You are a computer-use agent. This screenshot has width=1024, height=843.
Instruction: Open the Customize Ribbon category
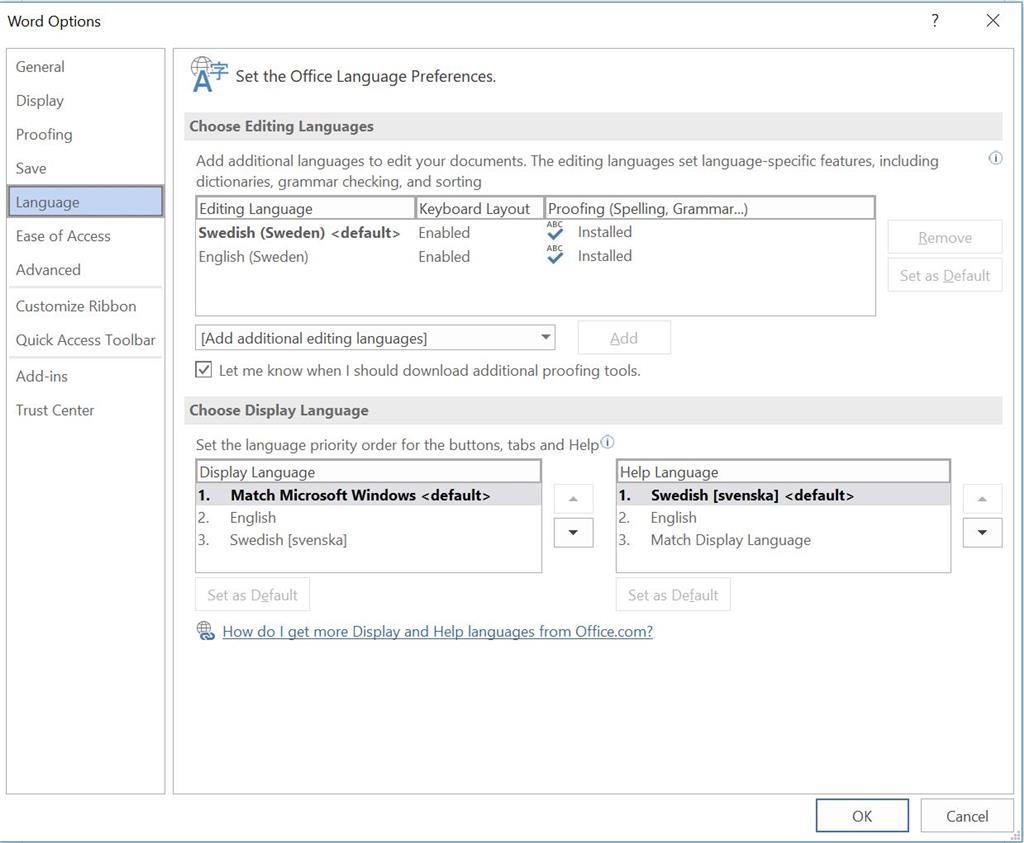tap(86, 306)
